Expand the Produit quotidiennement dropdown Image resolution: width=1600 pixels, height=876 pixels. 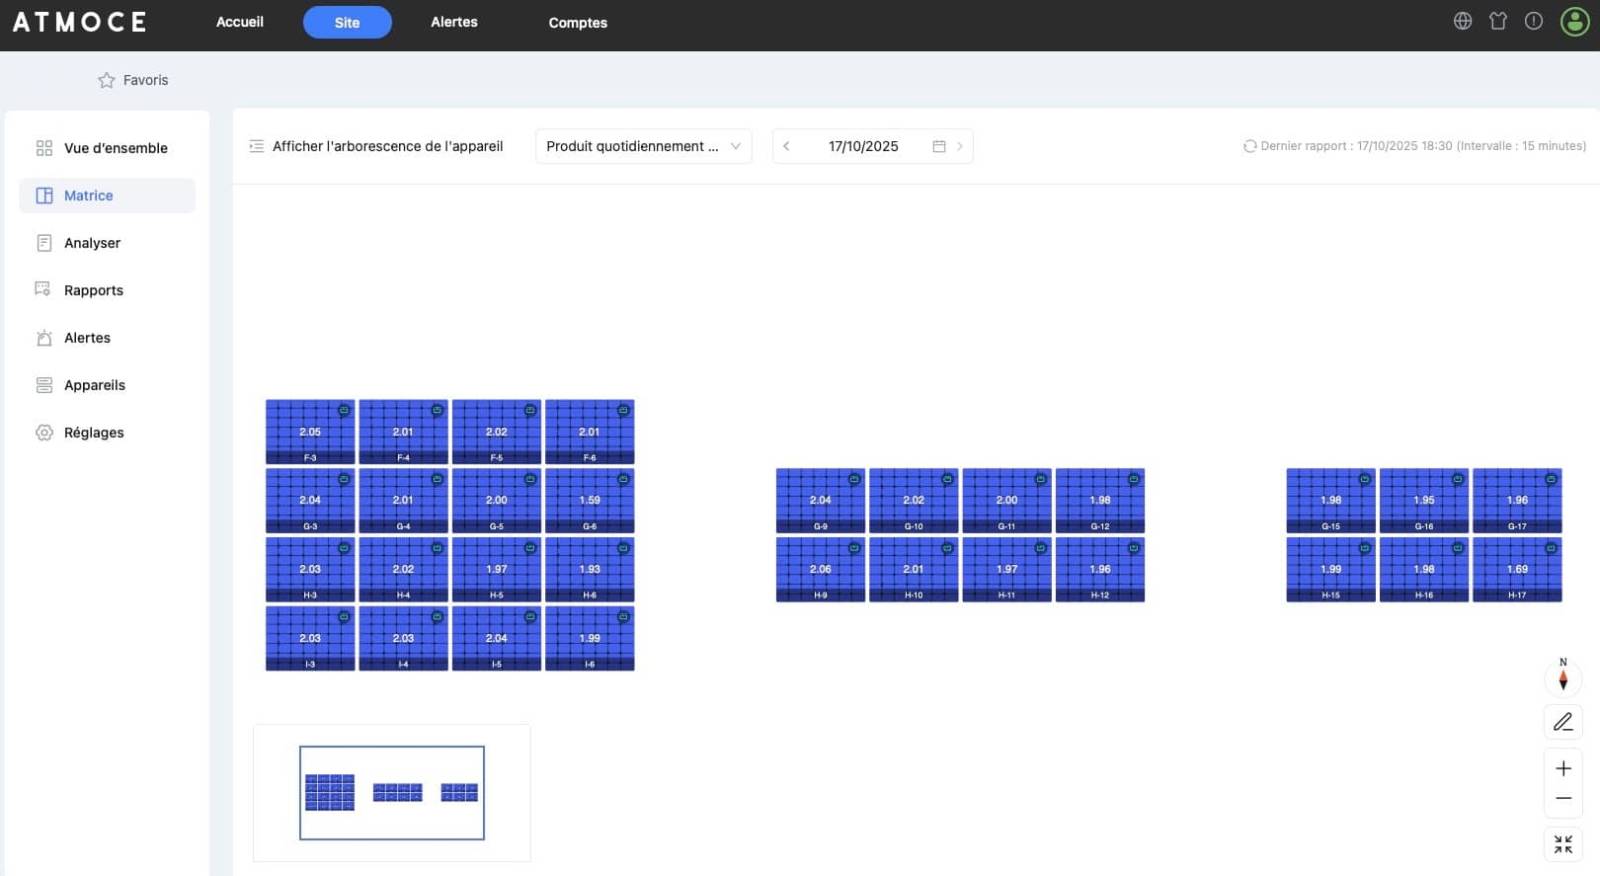[643, 146]
